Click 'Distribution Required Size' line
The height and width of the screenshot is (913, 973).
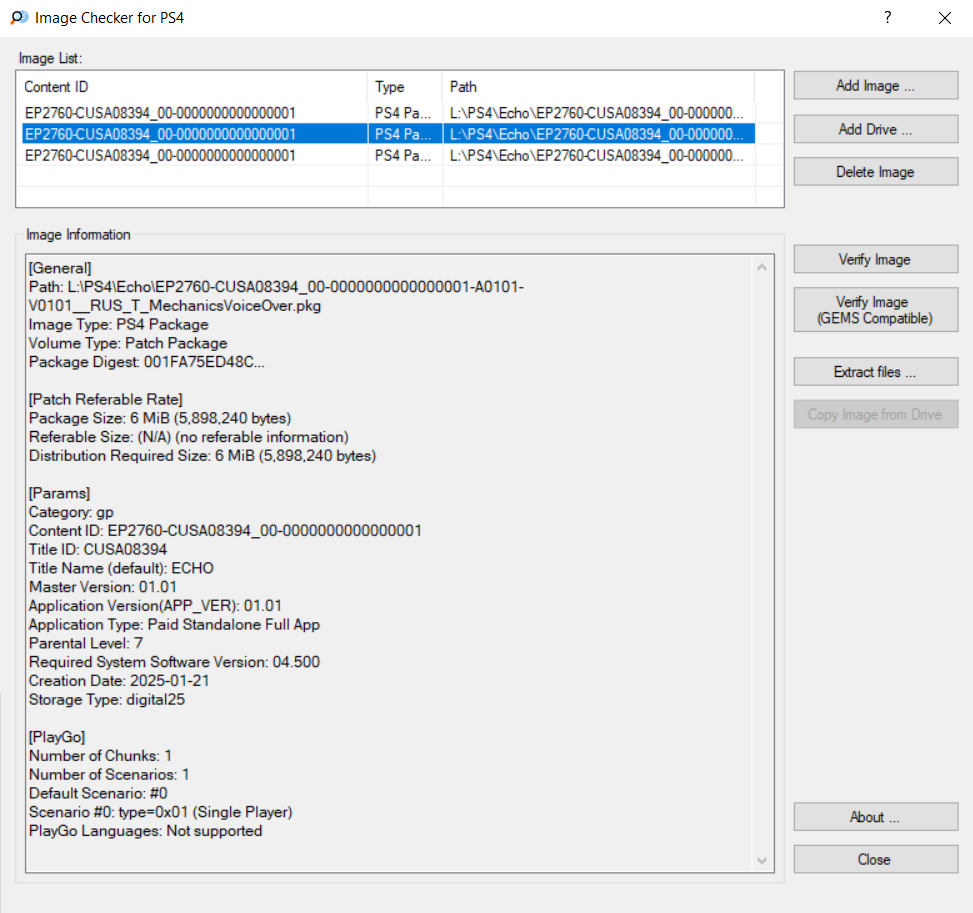coord(202,456)
